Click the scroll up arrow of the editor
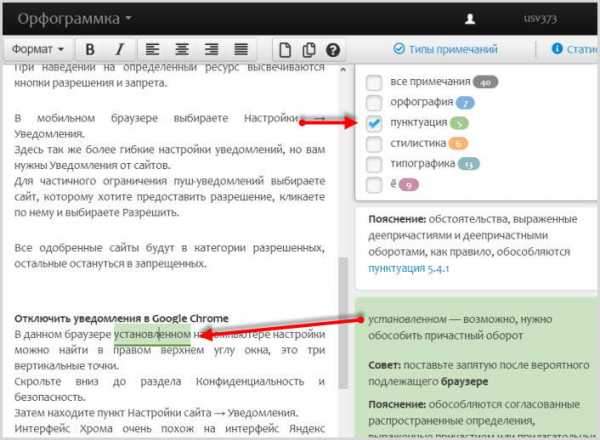 (343, 69)
